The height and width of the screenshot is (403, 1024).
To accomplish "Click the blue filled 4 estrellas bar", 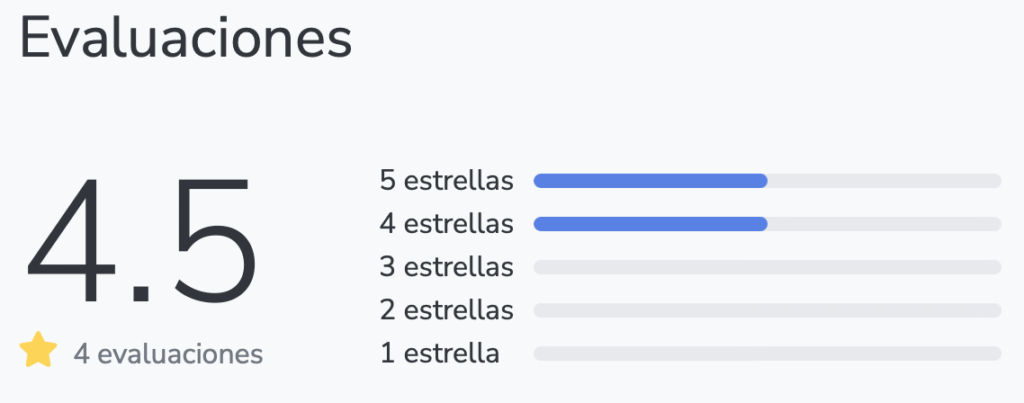I will (650, 224).
